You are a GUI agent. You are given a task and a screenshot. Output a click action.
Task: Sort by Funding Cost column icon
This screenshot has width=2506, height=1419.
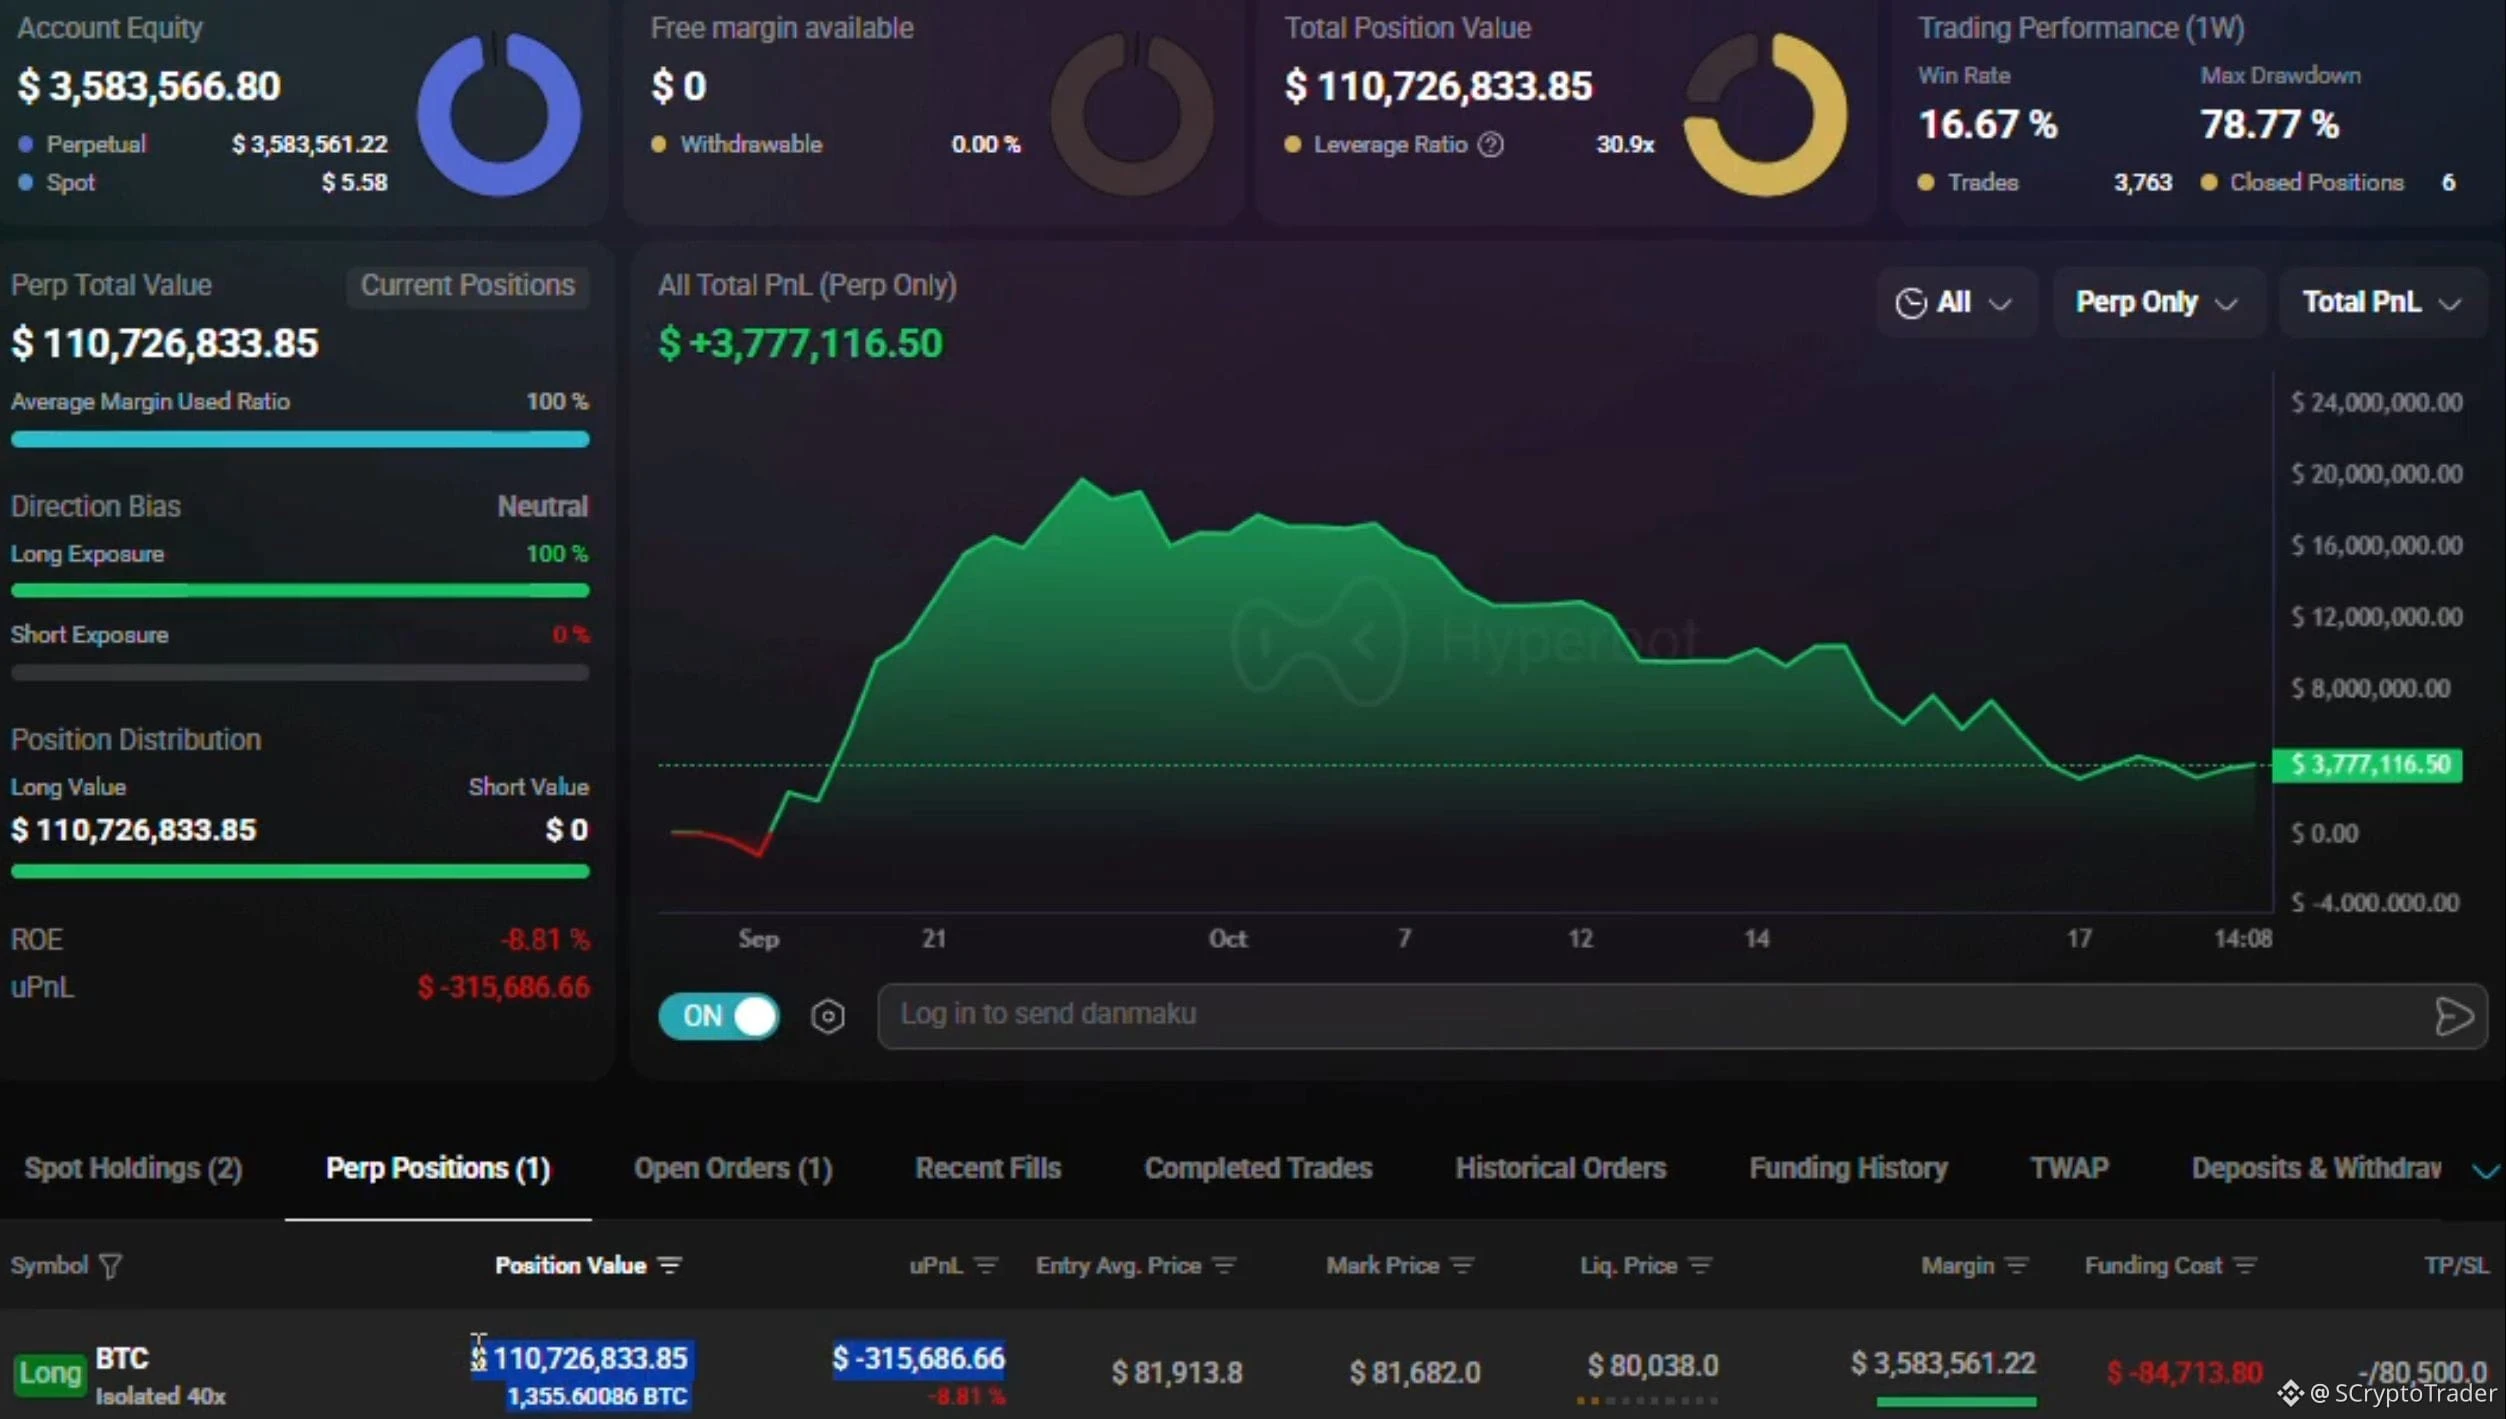pos(2245,1265)
